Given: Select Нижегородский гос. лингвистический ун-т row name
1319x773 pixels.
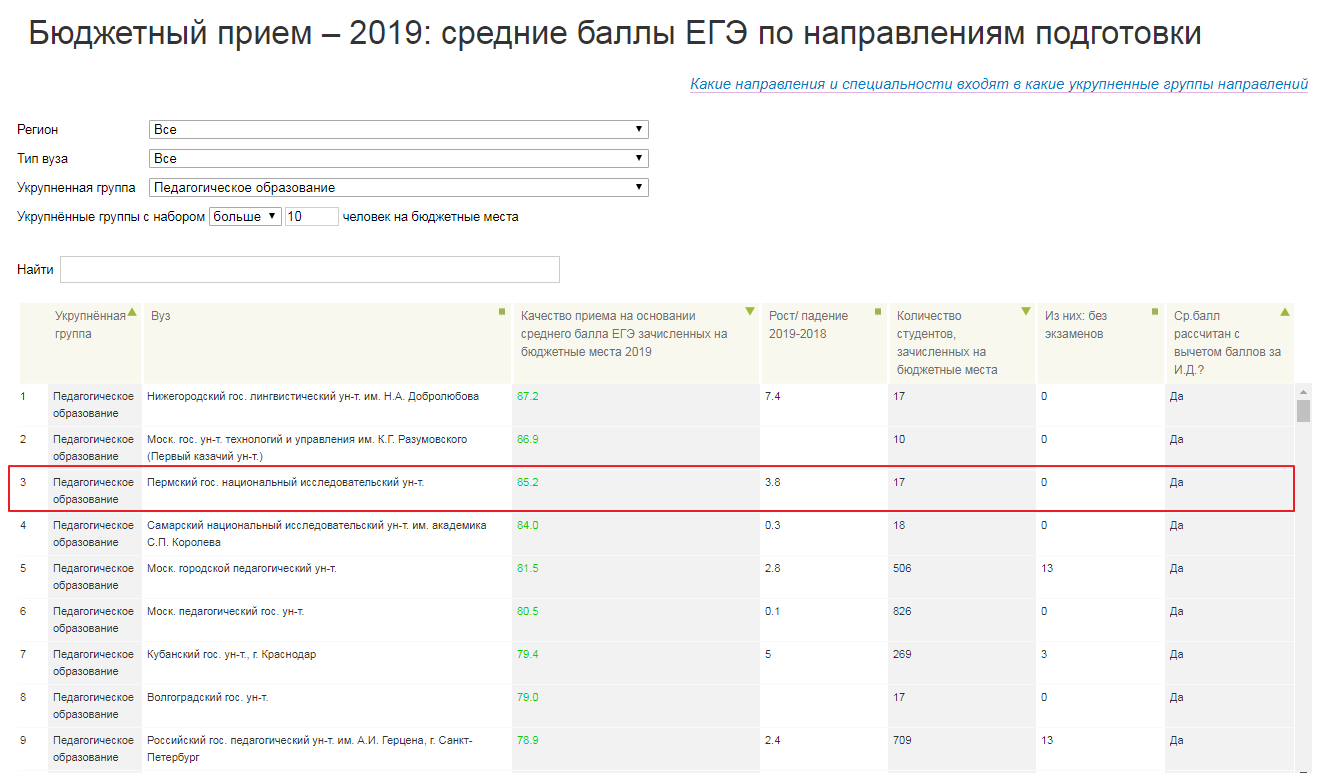Looking at the screenshot, I should tap(313, 396).
